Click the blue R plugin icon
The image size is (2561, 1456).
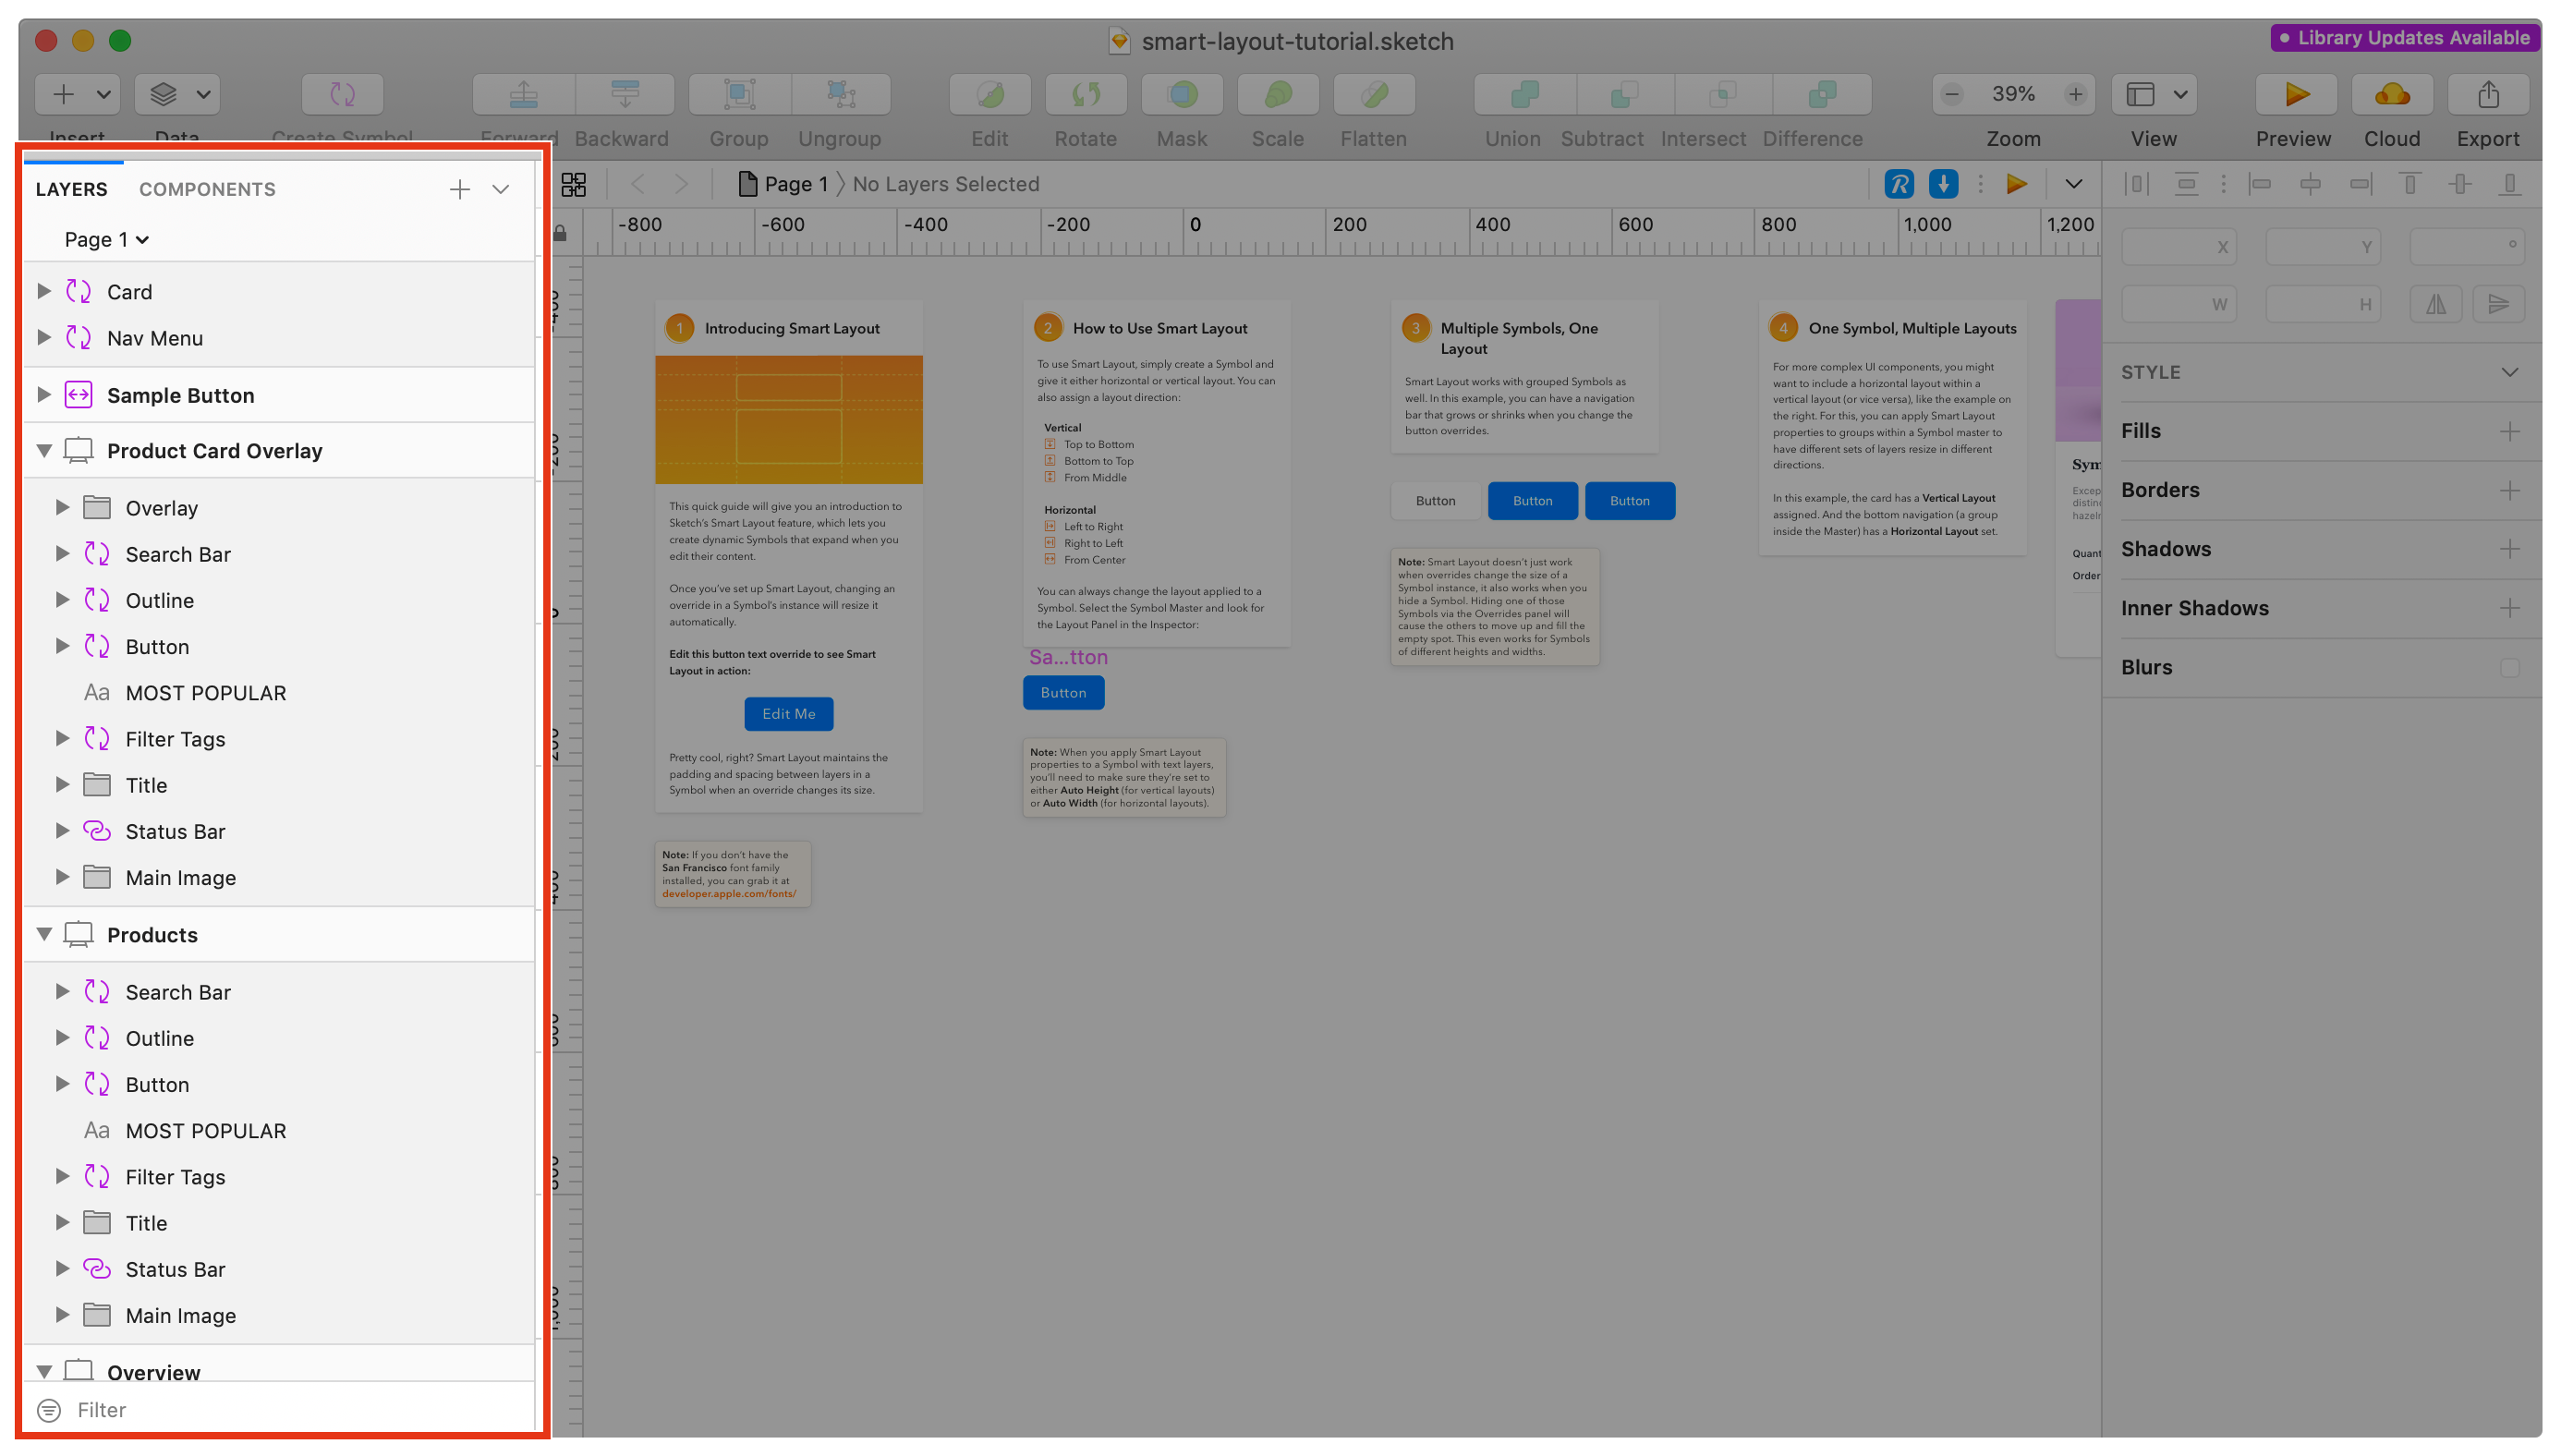coord(1899,184)
